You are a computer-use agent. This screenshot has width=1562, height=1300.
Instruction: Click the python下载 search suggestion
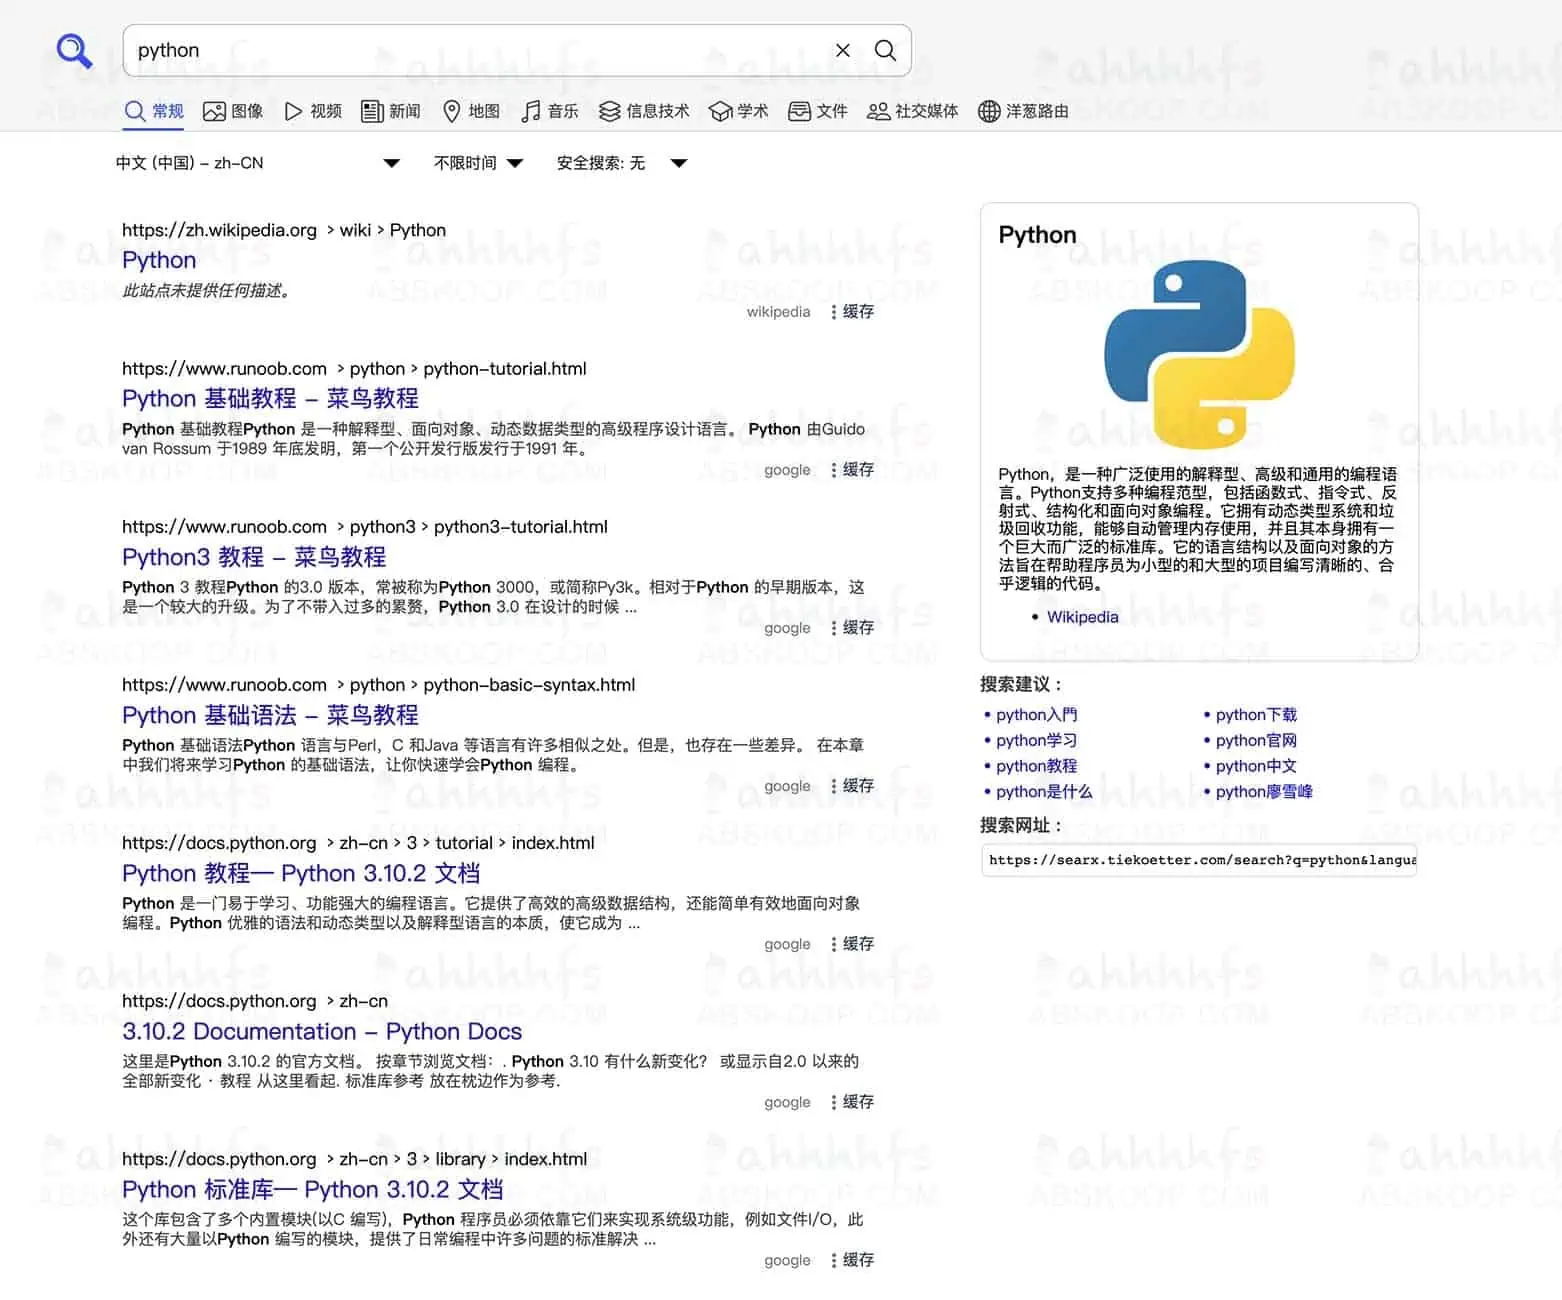click(1255, 715)
